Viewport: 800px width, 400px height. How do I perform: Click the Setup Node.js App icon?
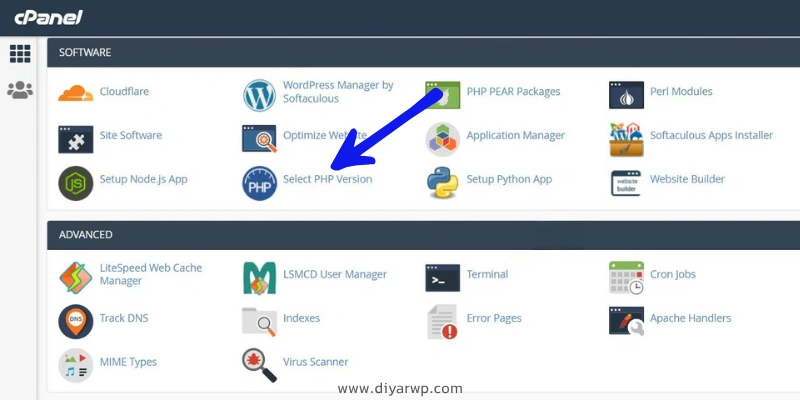[x=76, y=181]
